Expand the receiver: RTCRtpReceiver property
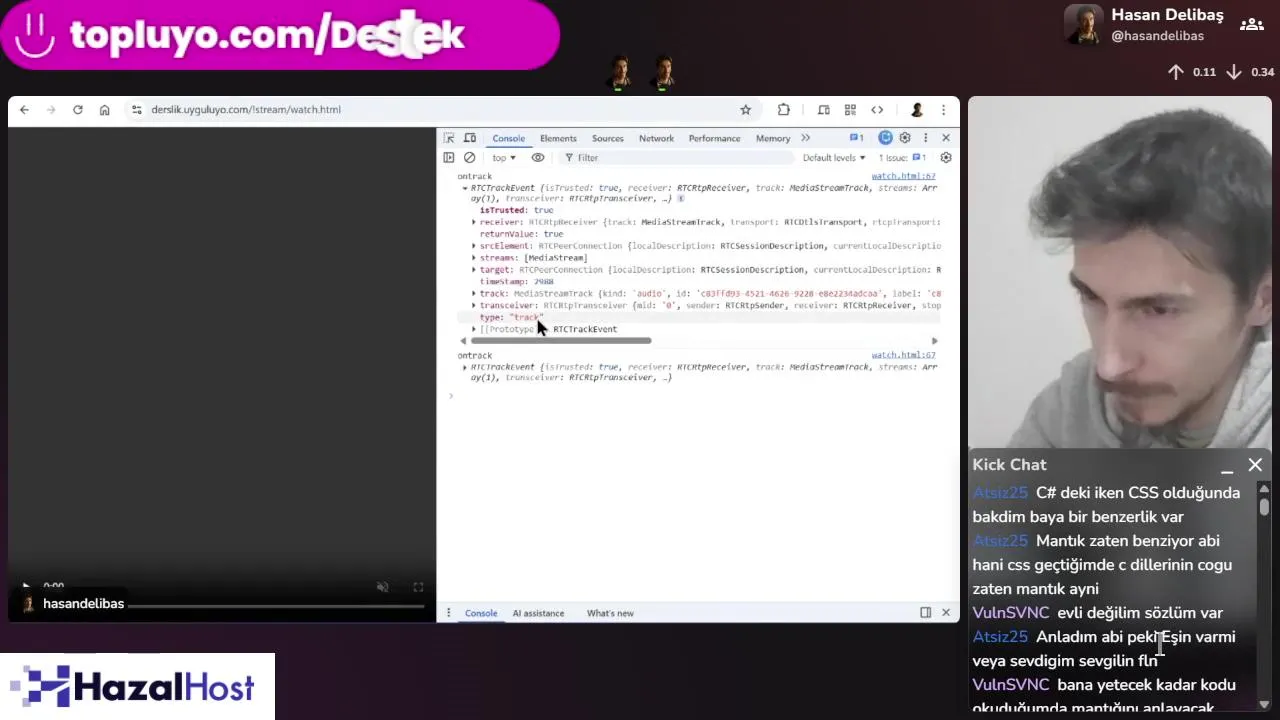 tap(474, 222)
